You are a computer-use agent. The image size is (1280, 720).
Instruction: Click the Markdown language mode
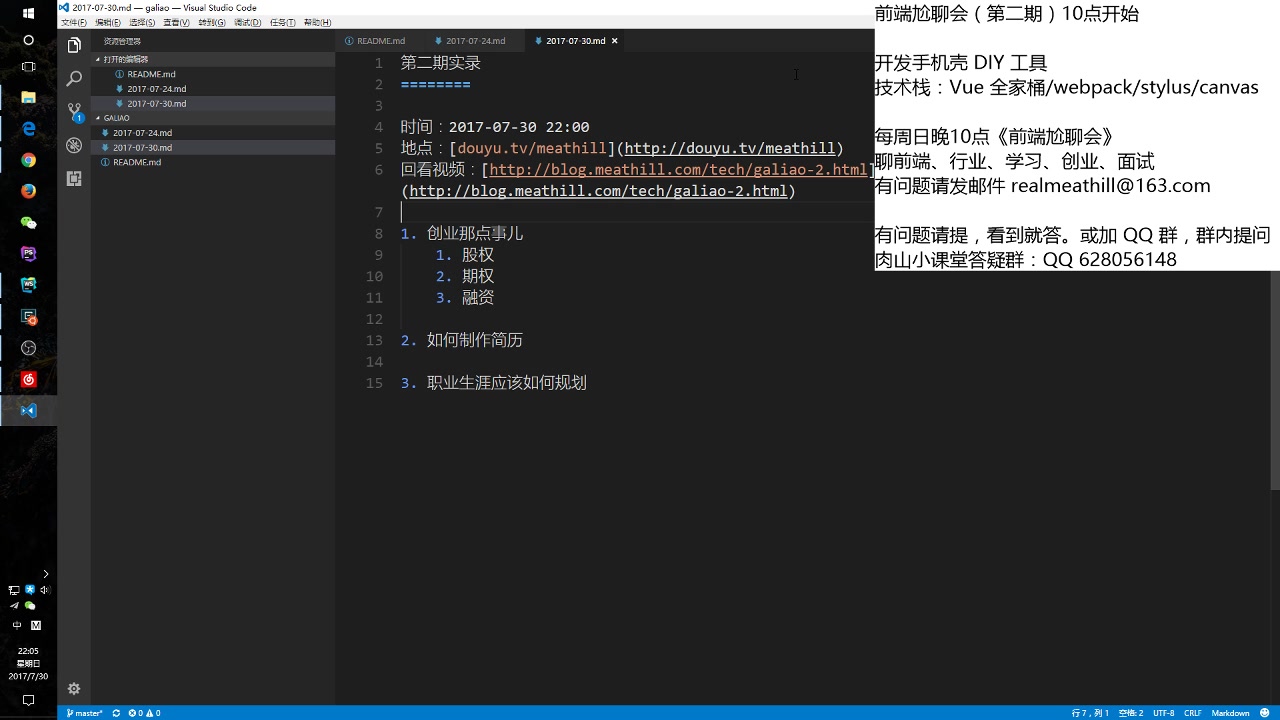(1230, 713)
